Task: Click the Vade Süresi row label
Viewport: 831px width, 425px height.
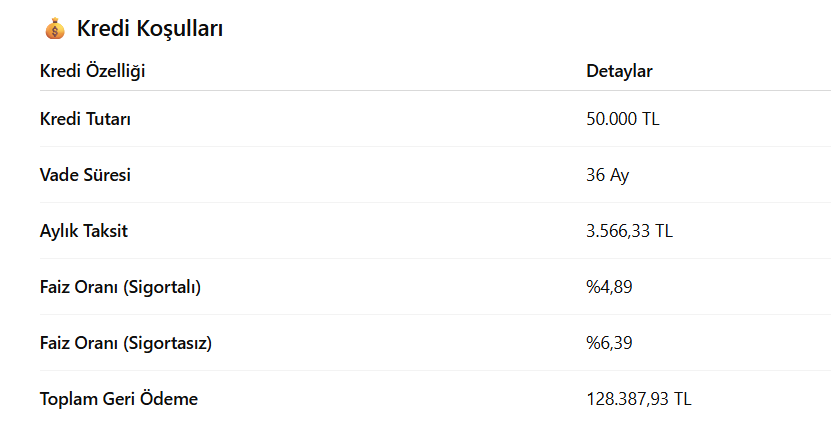Action: 85,175
